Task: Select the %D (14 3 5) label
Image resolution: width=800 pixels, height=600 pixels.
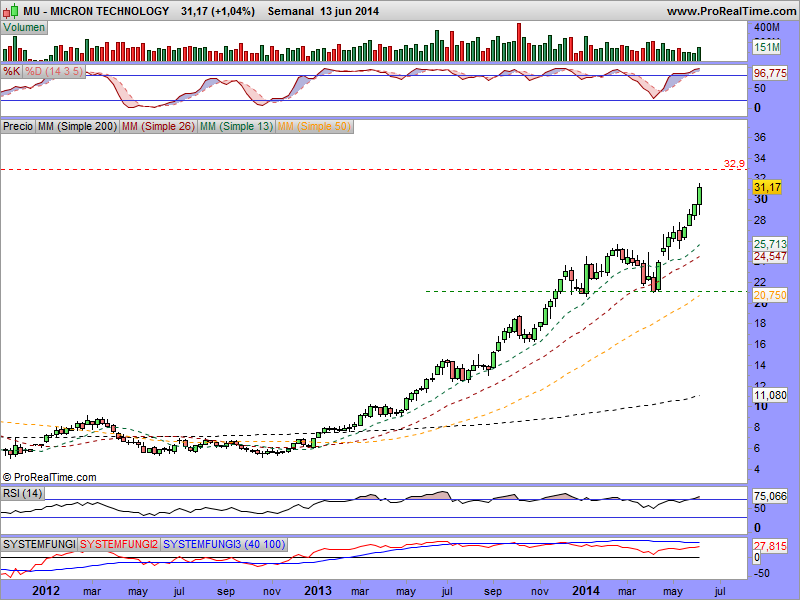Action: pos(54,71)
